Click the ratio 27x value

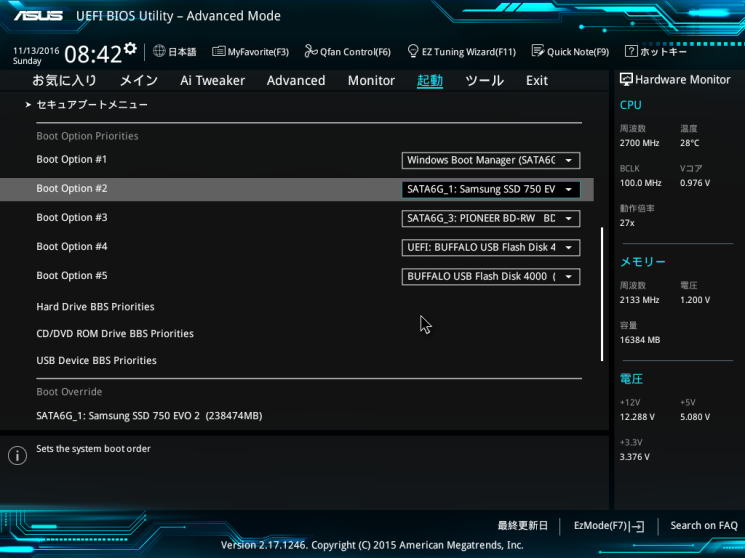[x=627, y=223]
